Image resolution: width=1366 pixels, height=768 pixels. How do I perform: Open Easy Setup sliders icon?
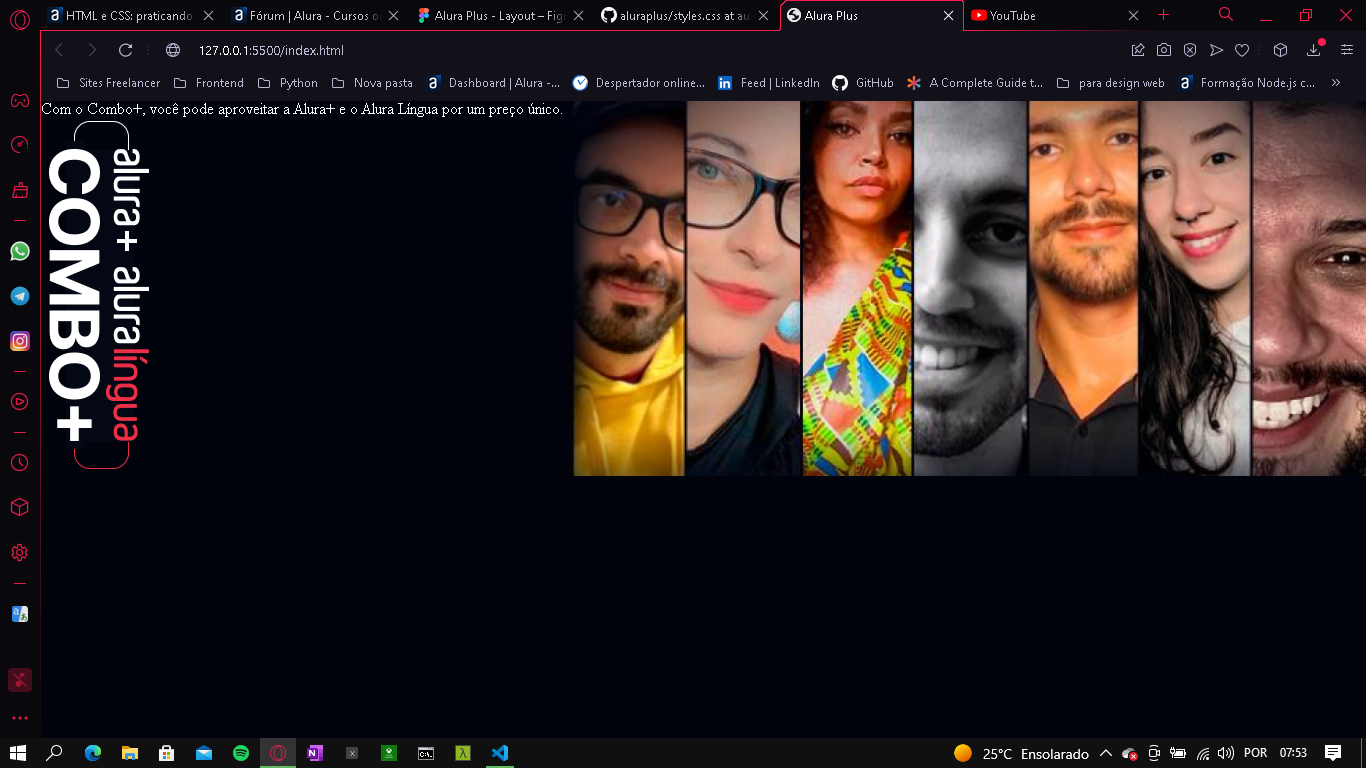[1347, 50]
